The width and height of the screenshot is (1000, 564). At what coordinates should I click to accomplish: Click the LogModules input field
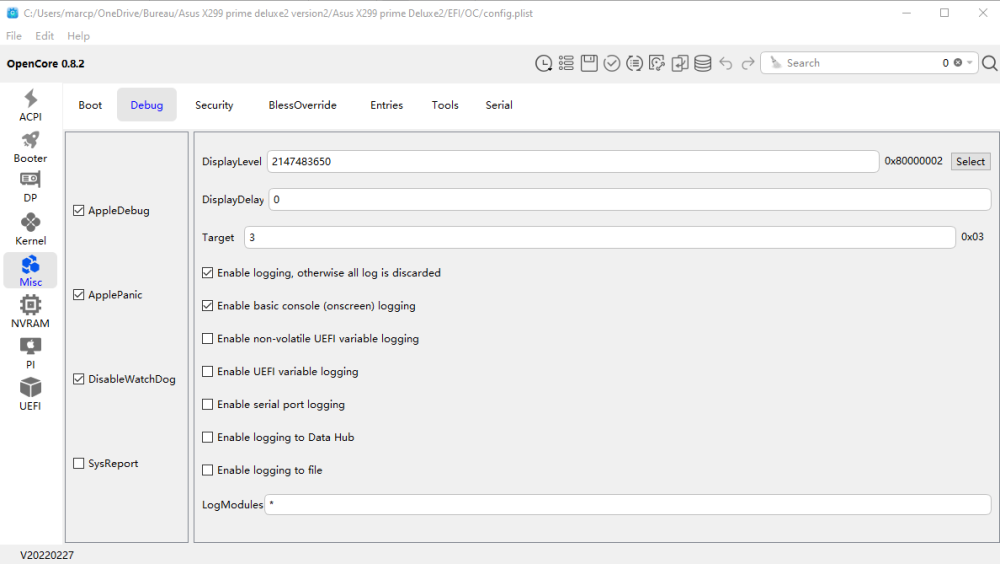pos(628,505)
